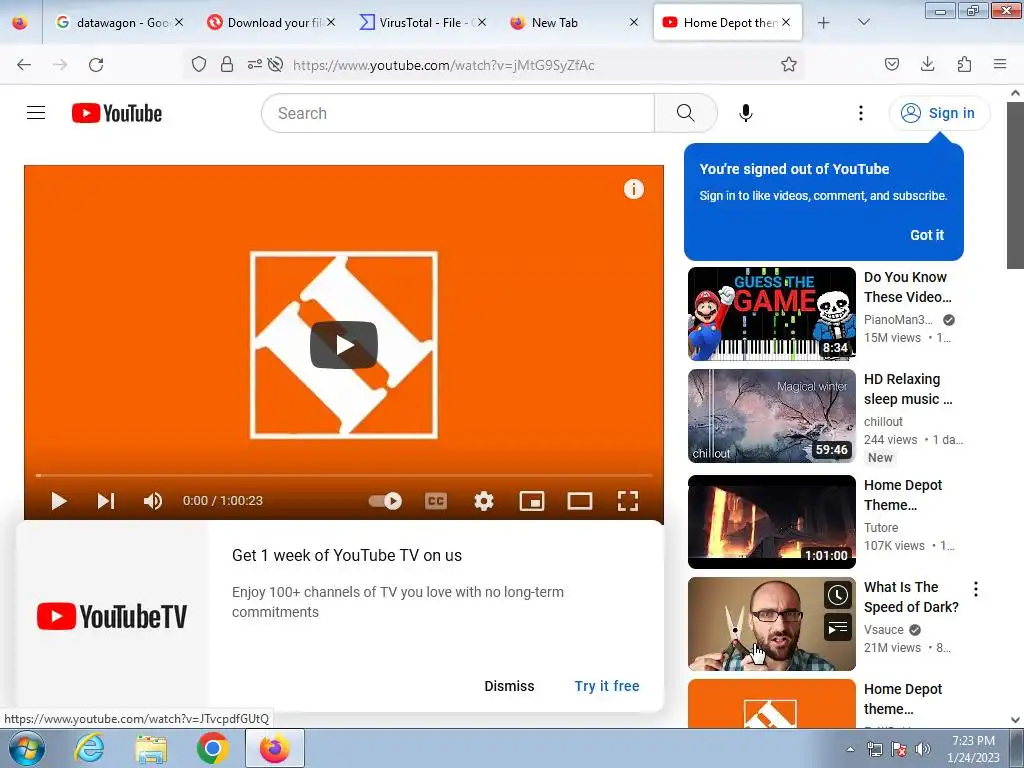The height and width of the screenshot is (768, 1024).
Task: Open tracking protection shield icon
Action: (x=199, y=64)
